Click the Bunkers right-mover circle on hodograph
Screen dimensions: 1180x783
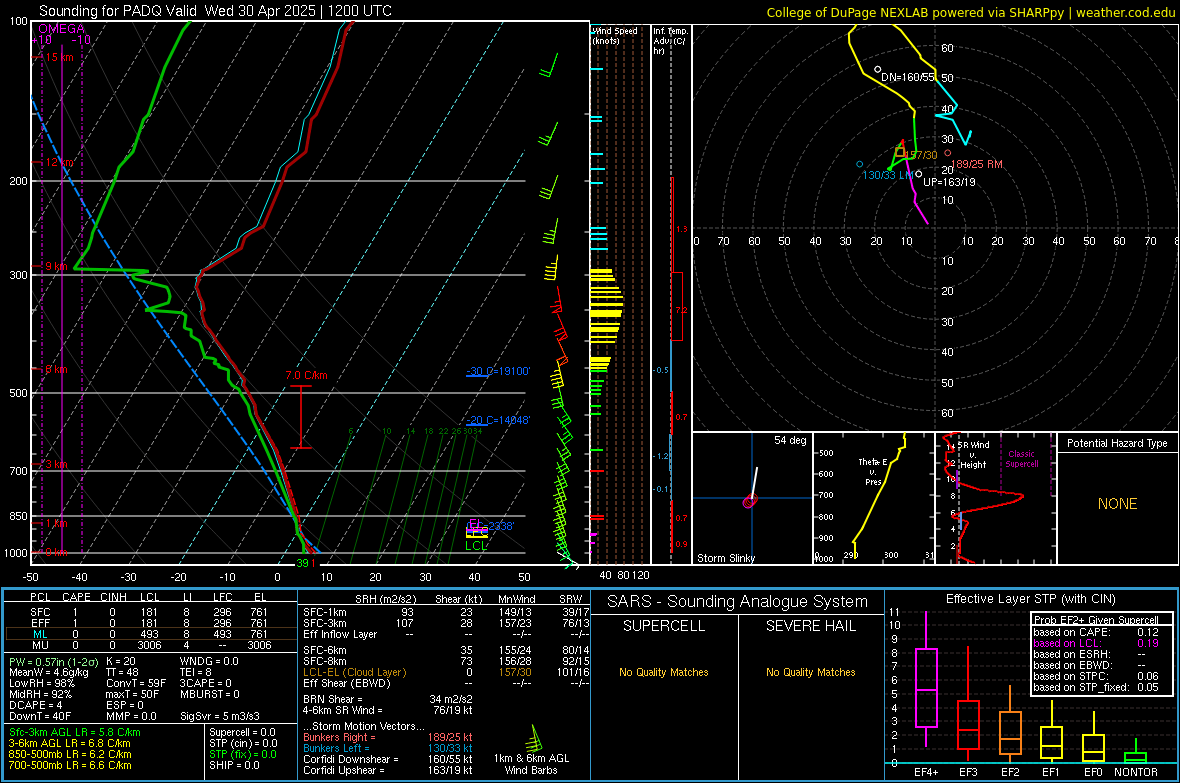click(947, 153)
